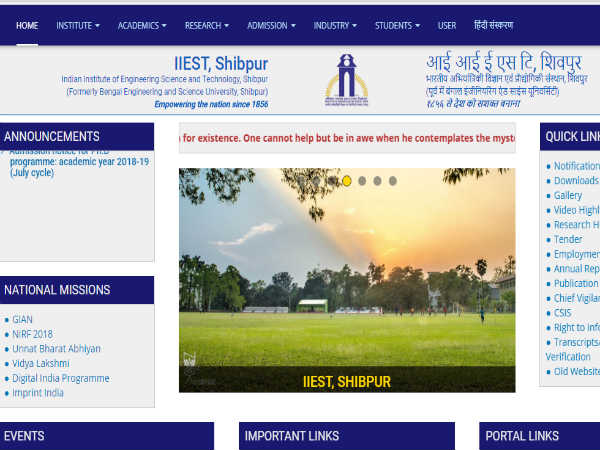Screen dimensions: 600x450
Task: Expand the Research dropdown menu
Action: (x=207, y=24)
